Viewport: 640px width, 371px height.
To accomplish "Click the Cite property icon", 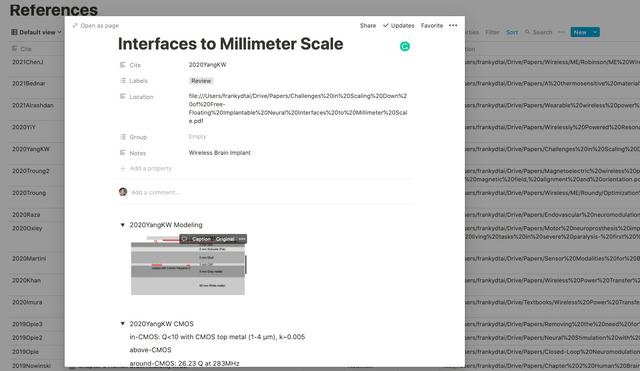I will [x=122, y=65].
